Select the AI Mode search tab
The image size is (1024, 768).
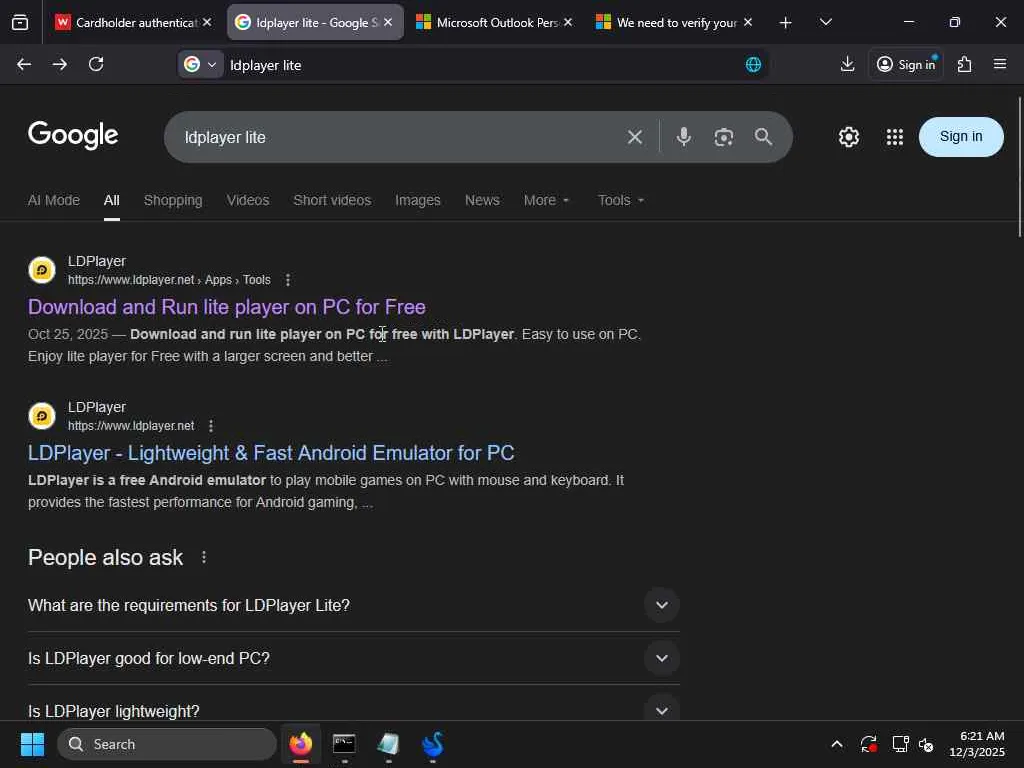point(54,200)
